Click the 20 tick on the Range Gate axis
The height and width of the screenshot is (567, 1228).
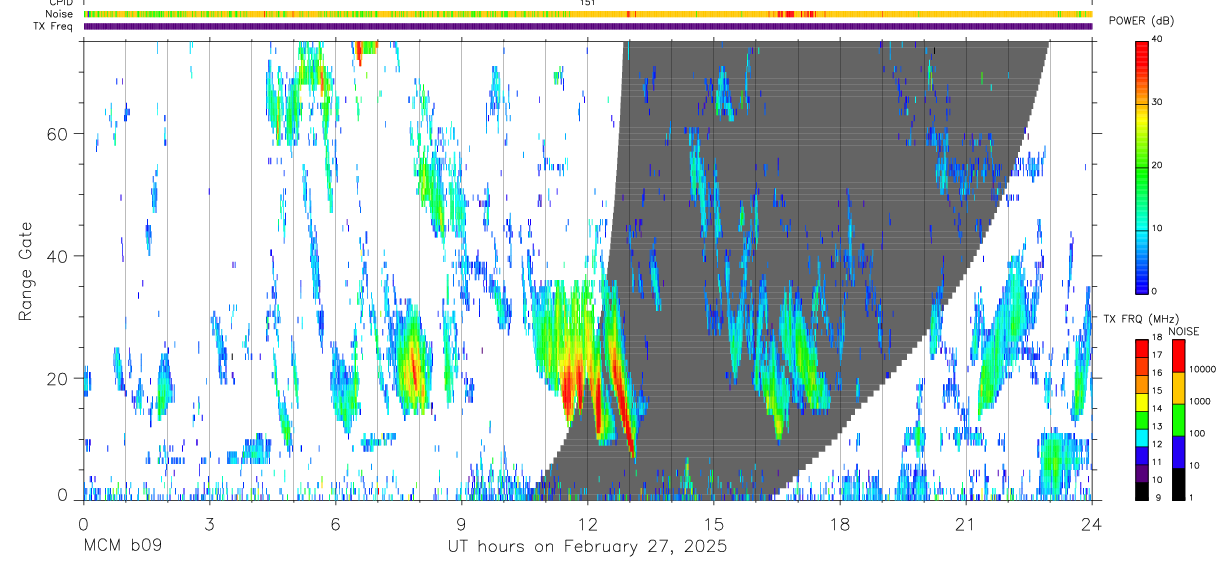[59, 378]
